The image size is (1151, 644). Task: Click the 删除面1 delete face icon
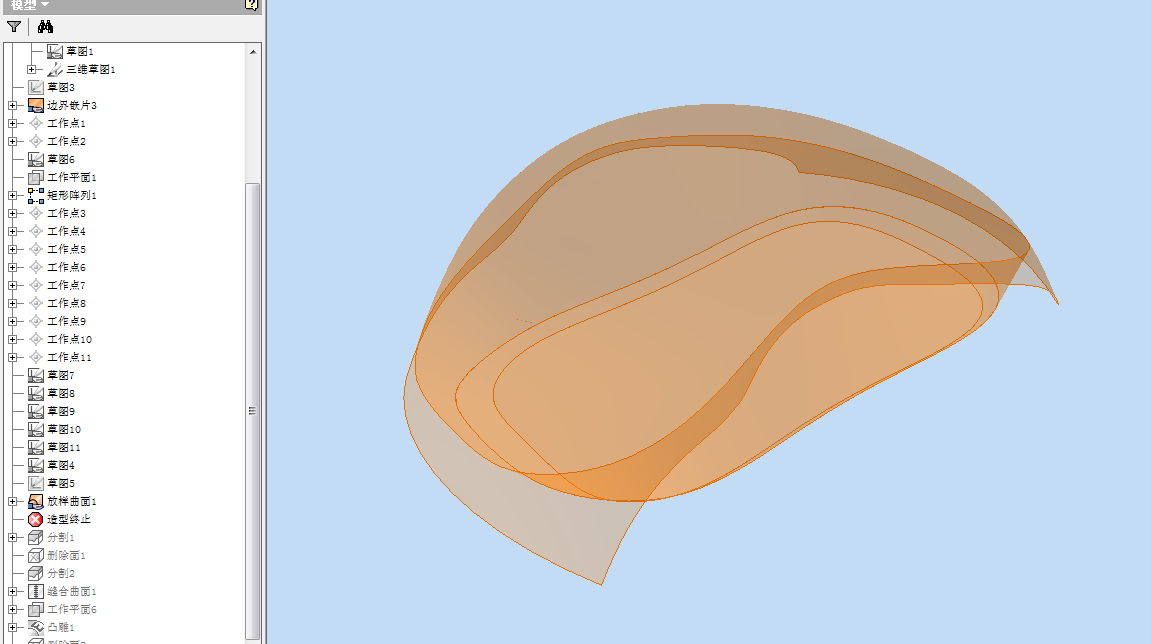point(36,555)
